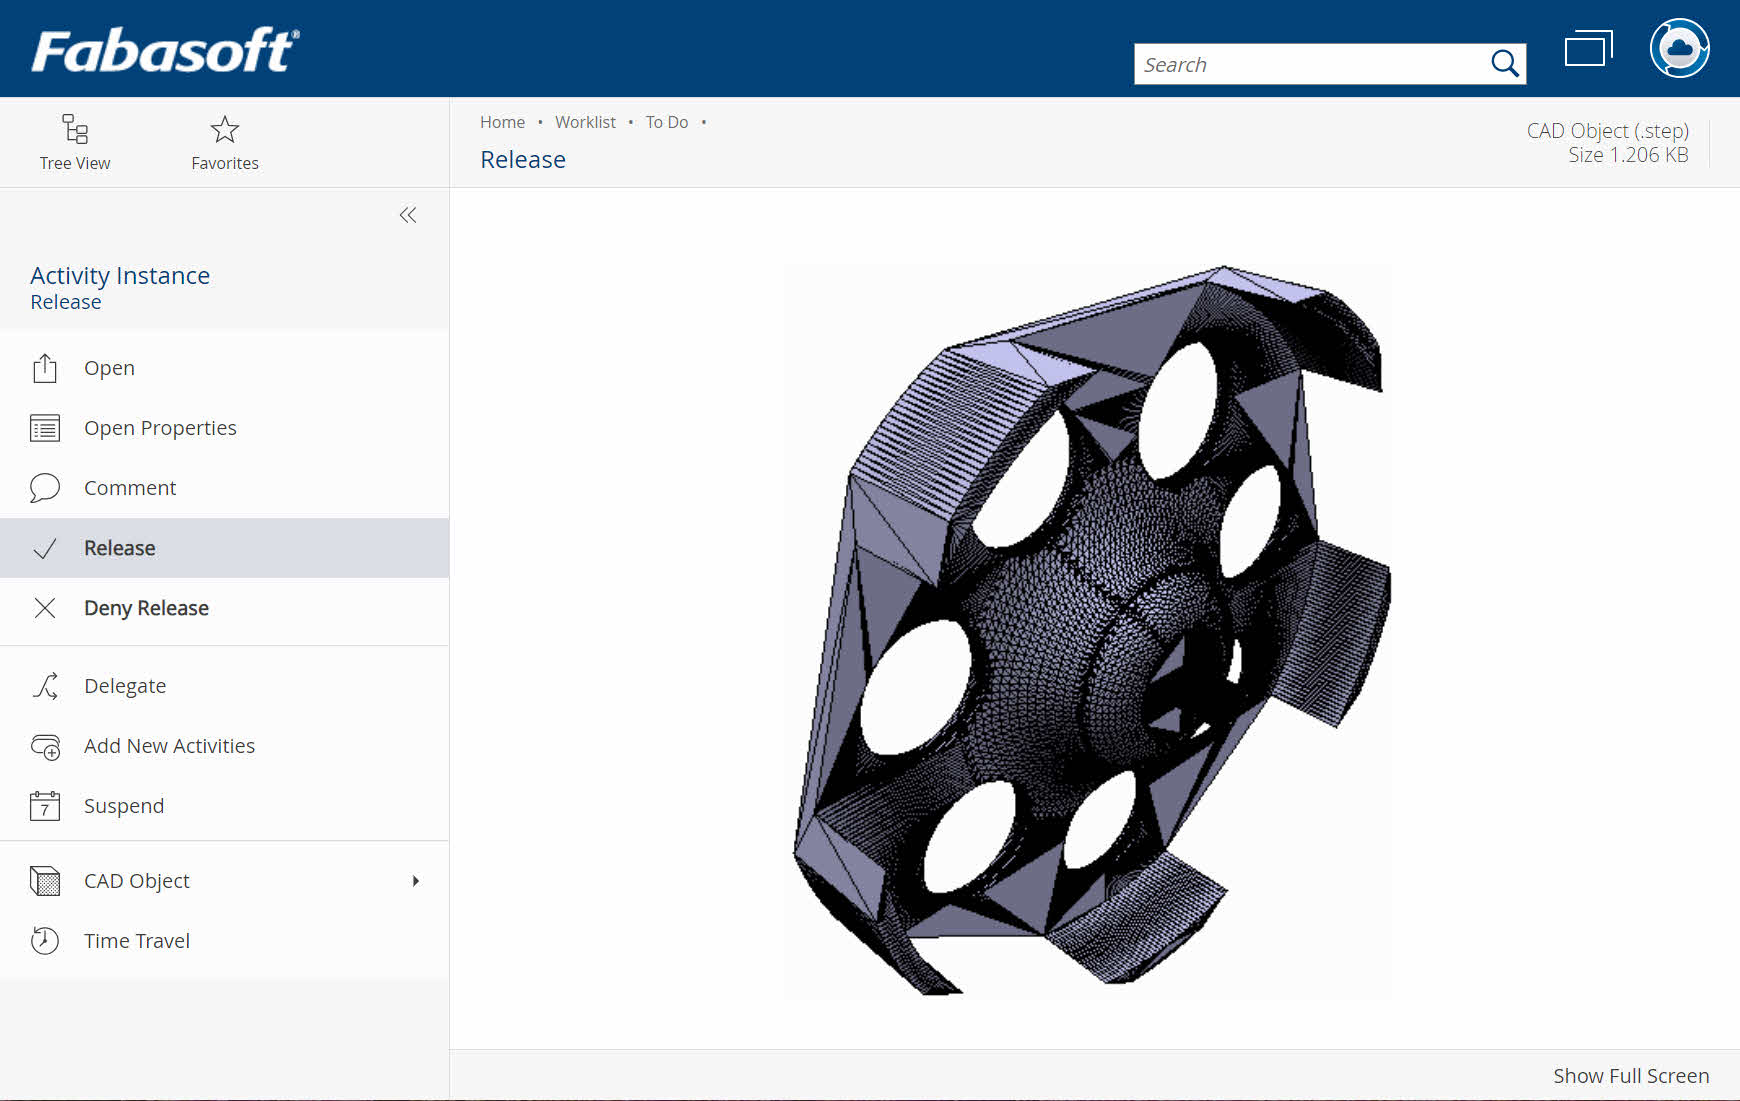
Task: Add New Activities to the instance
Action: tap(169, 745)
